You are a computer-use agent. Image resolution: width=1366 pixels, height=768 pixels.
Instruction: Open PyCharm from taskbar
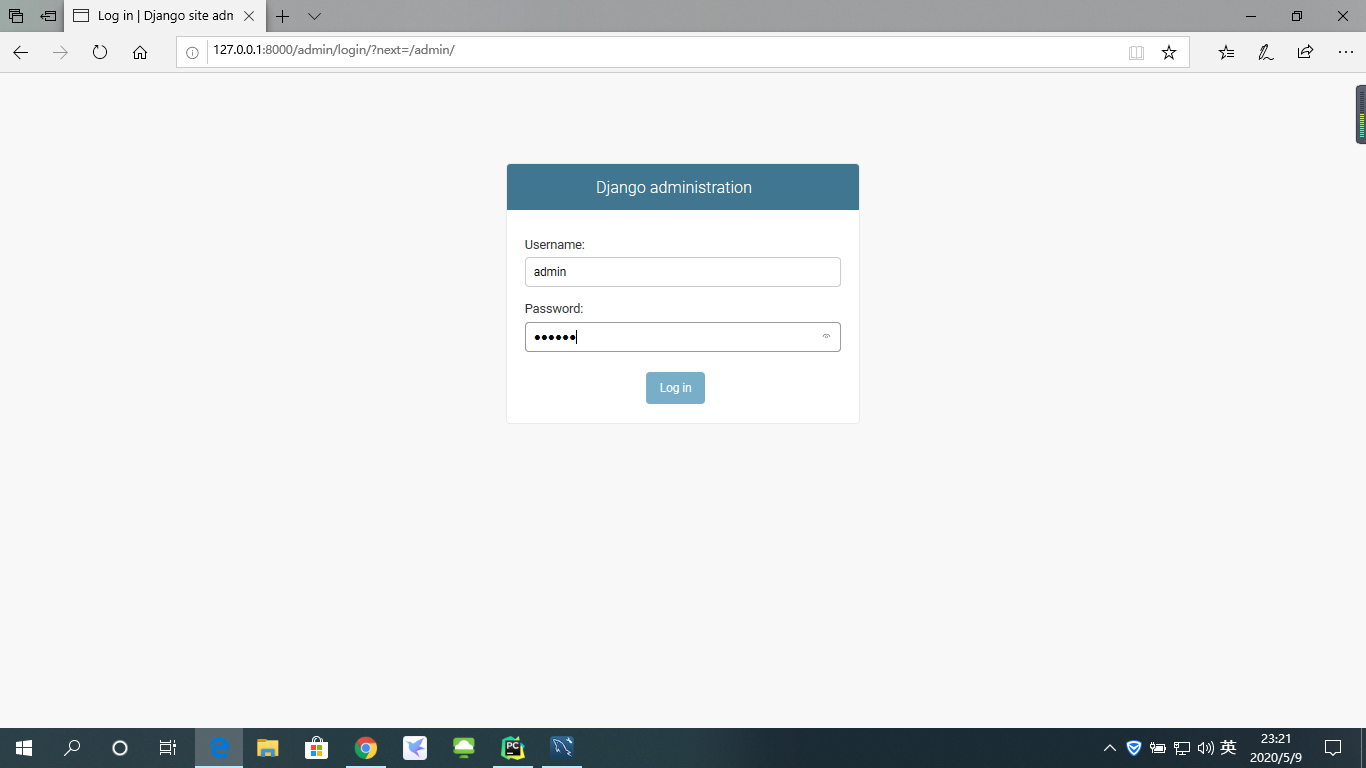pyautogui.click(x=512, y=747)
